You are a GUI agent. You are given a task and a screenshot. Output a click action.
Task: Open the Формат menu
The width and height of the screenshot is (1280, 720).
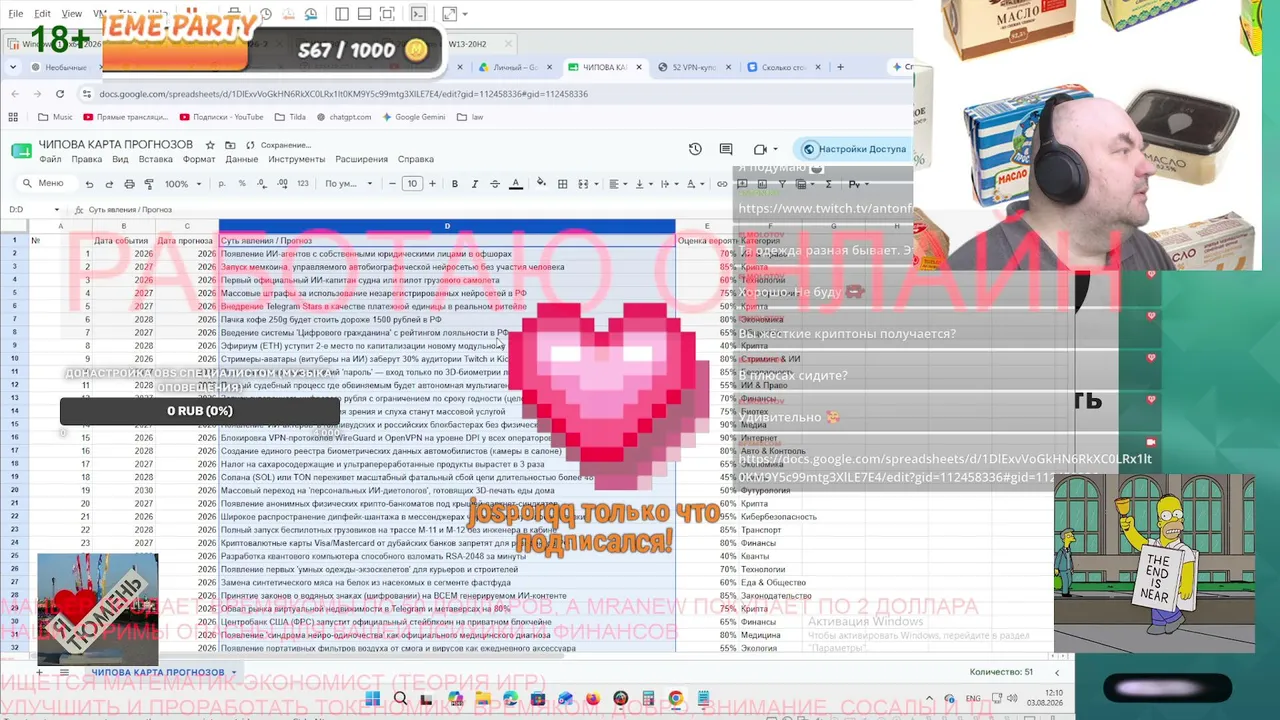coord(199,159)
